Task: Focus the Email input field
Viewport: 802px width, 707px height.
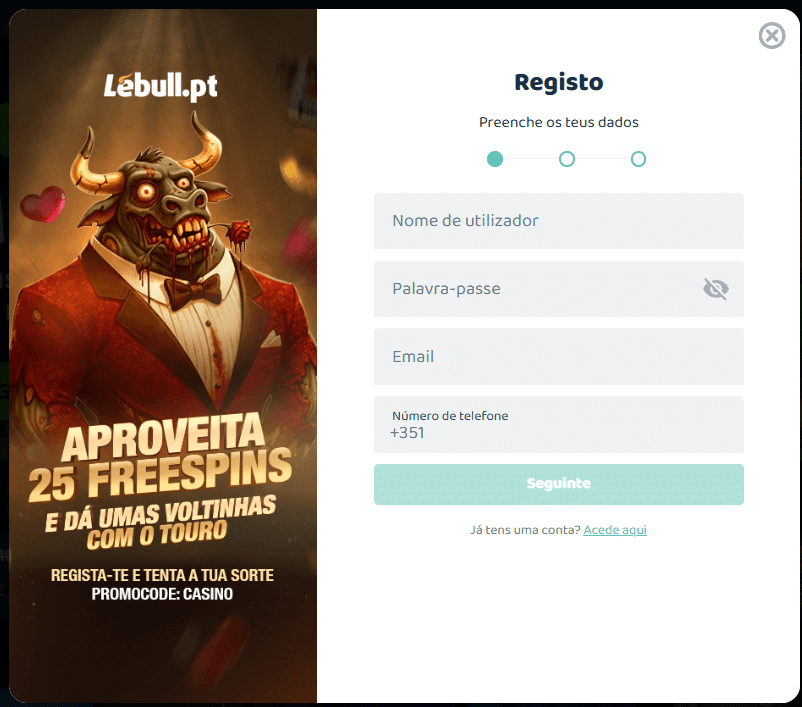Action: [559, 357]
